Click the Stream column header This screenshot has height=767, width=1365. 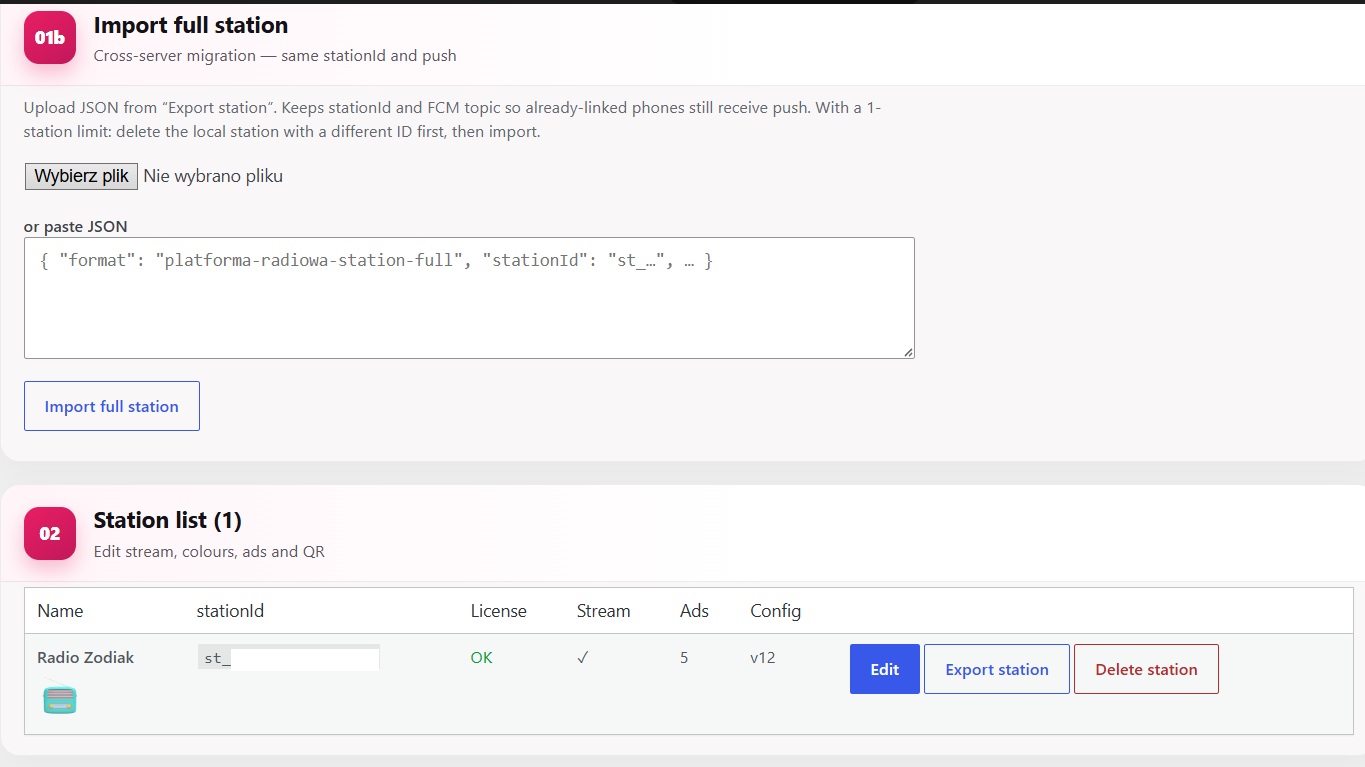tap(604, 610)
